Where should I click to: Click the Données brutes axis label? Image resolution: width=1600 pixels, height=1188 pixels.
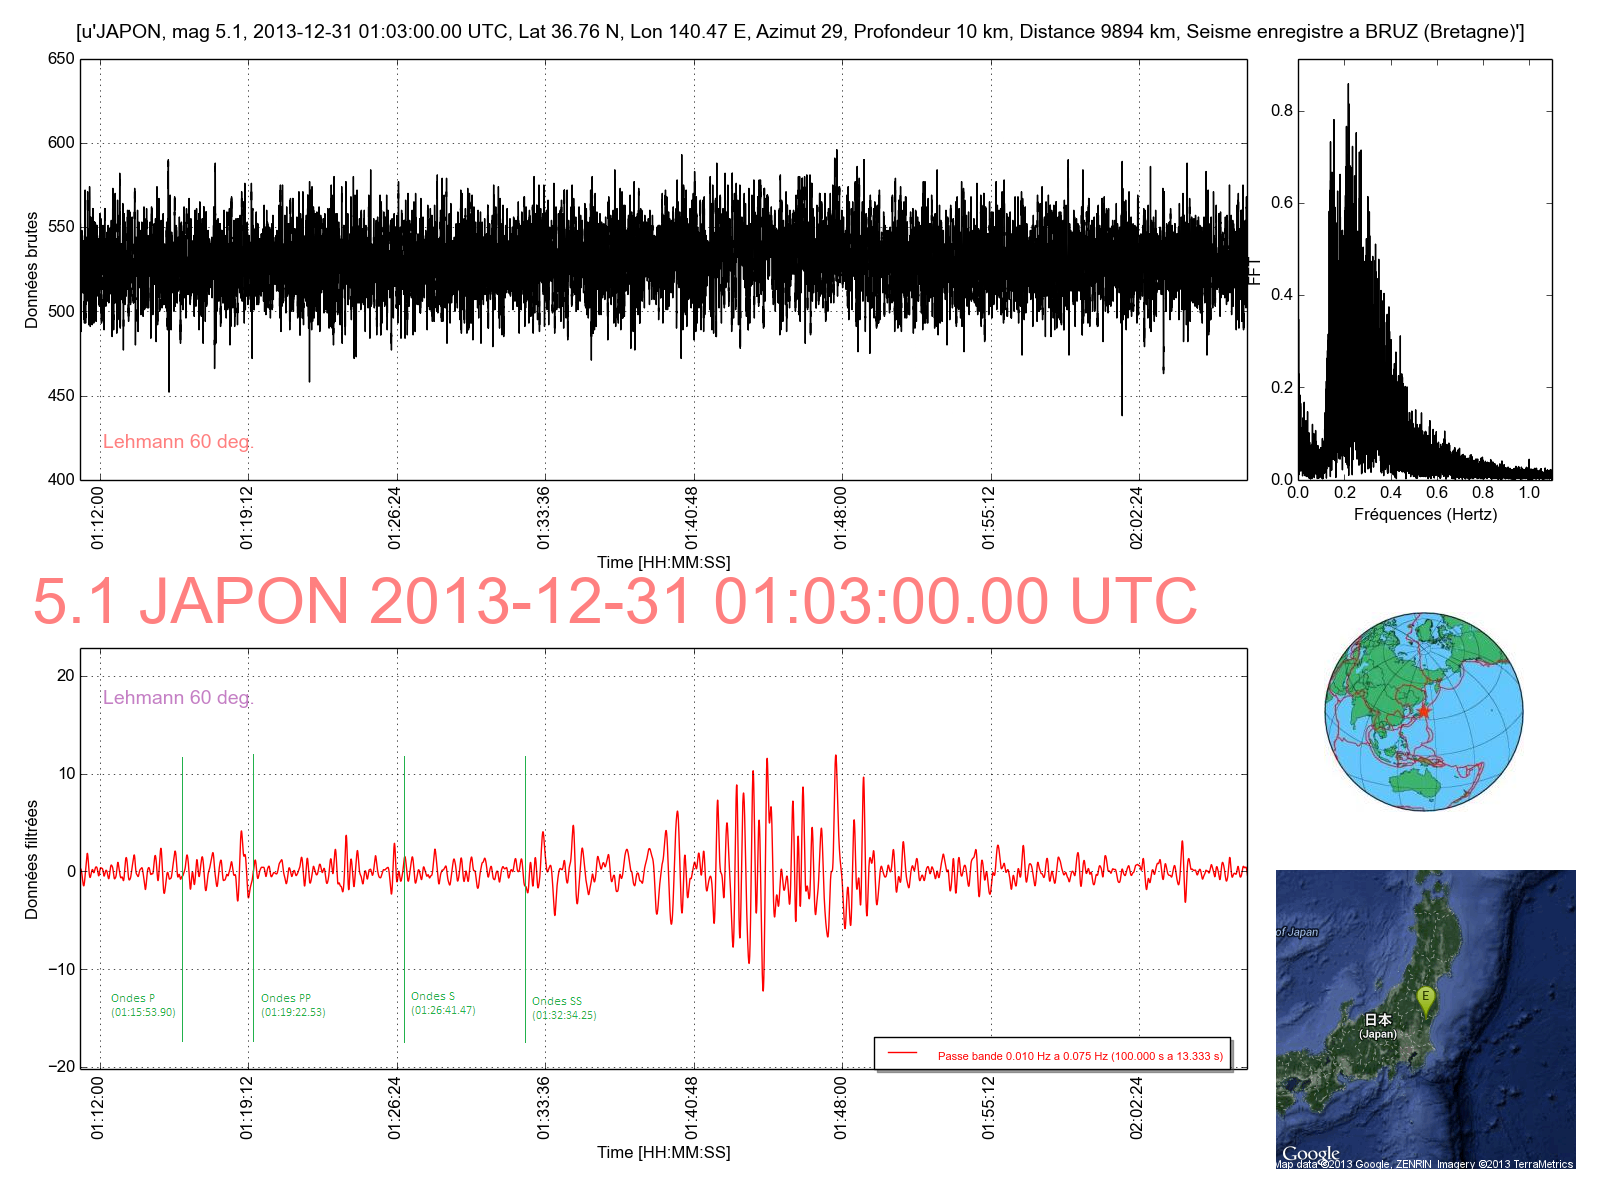coord(32,270)
